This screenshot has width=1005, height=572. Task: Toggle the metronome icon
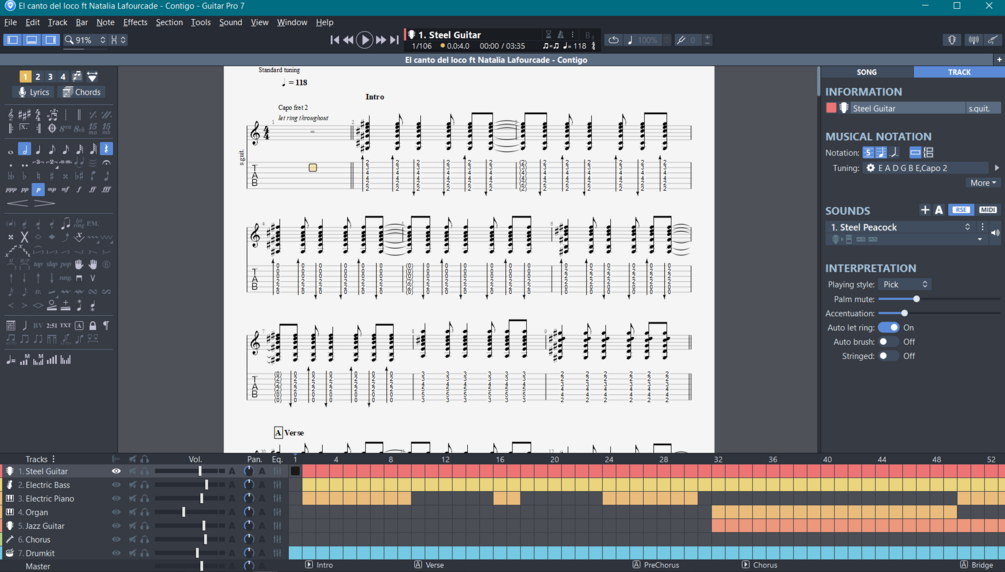click(560, 35)
